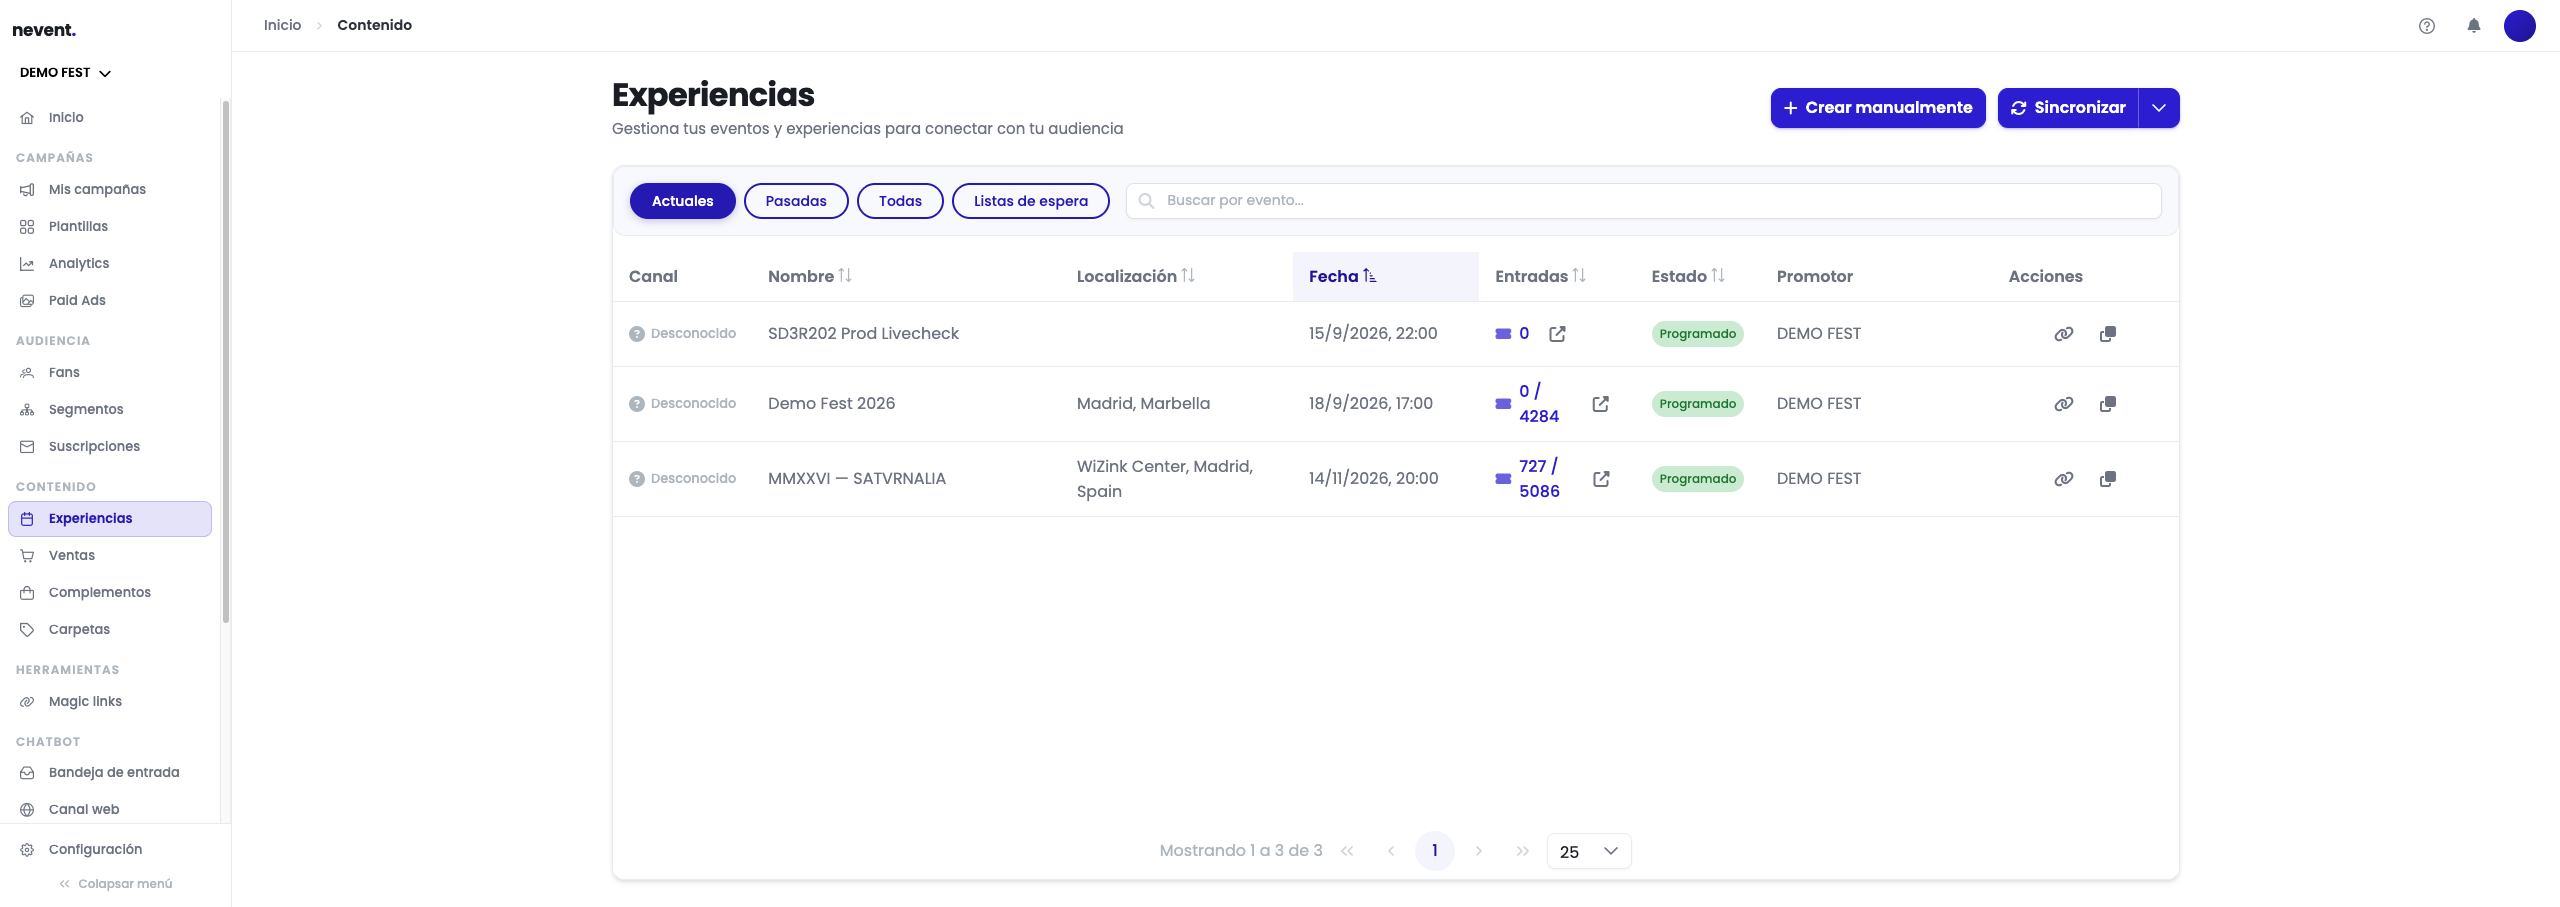Copy link for MMXXVI — SATVRNALIA row
The width and height of the screenshot is (2560, 907).
point(2064,479)
